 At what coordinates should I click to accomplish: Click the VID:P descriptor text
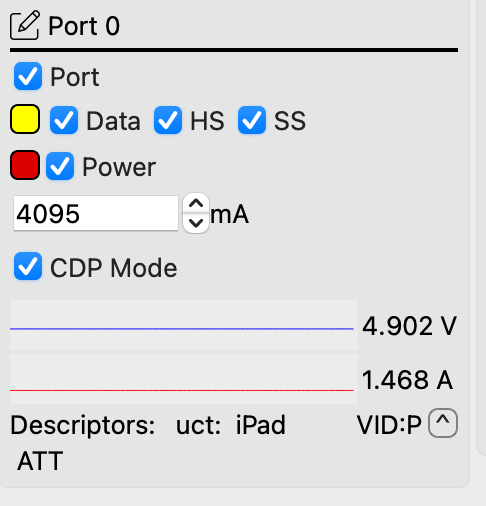(389, 425)
